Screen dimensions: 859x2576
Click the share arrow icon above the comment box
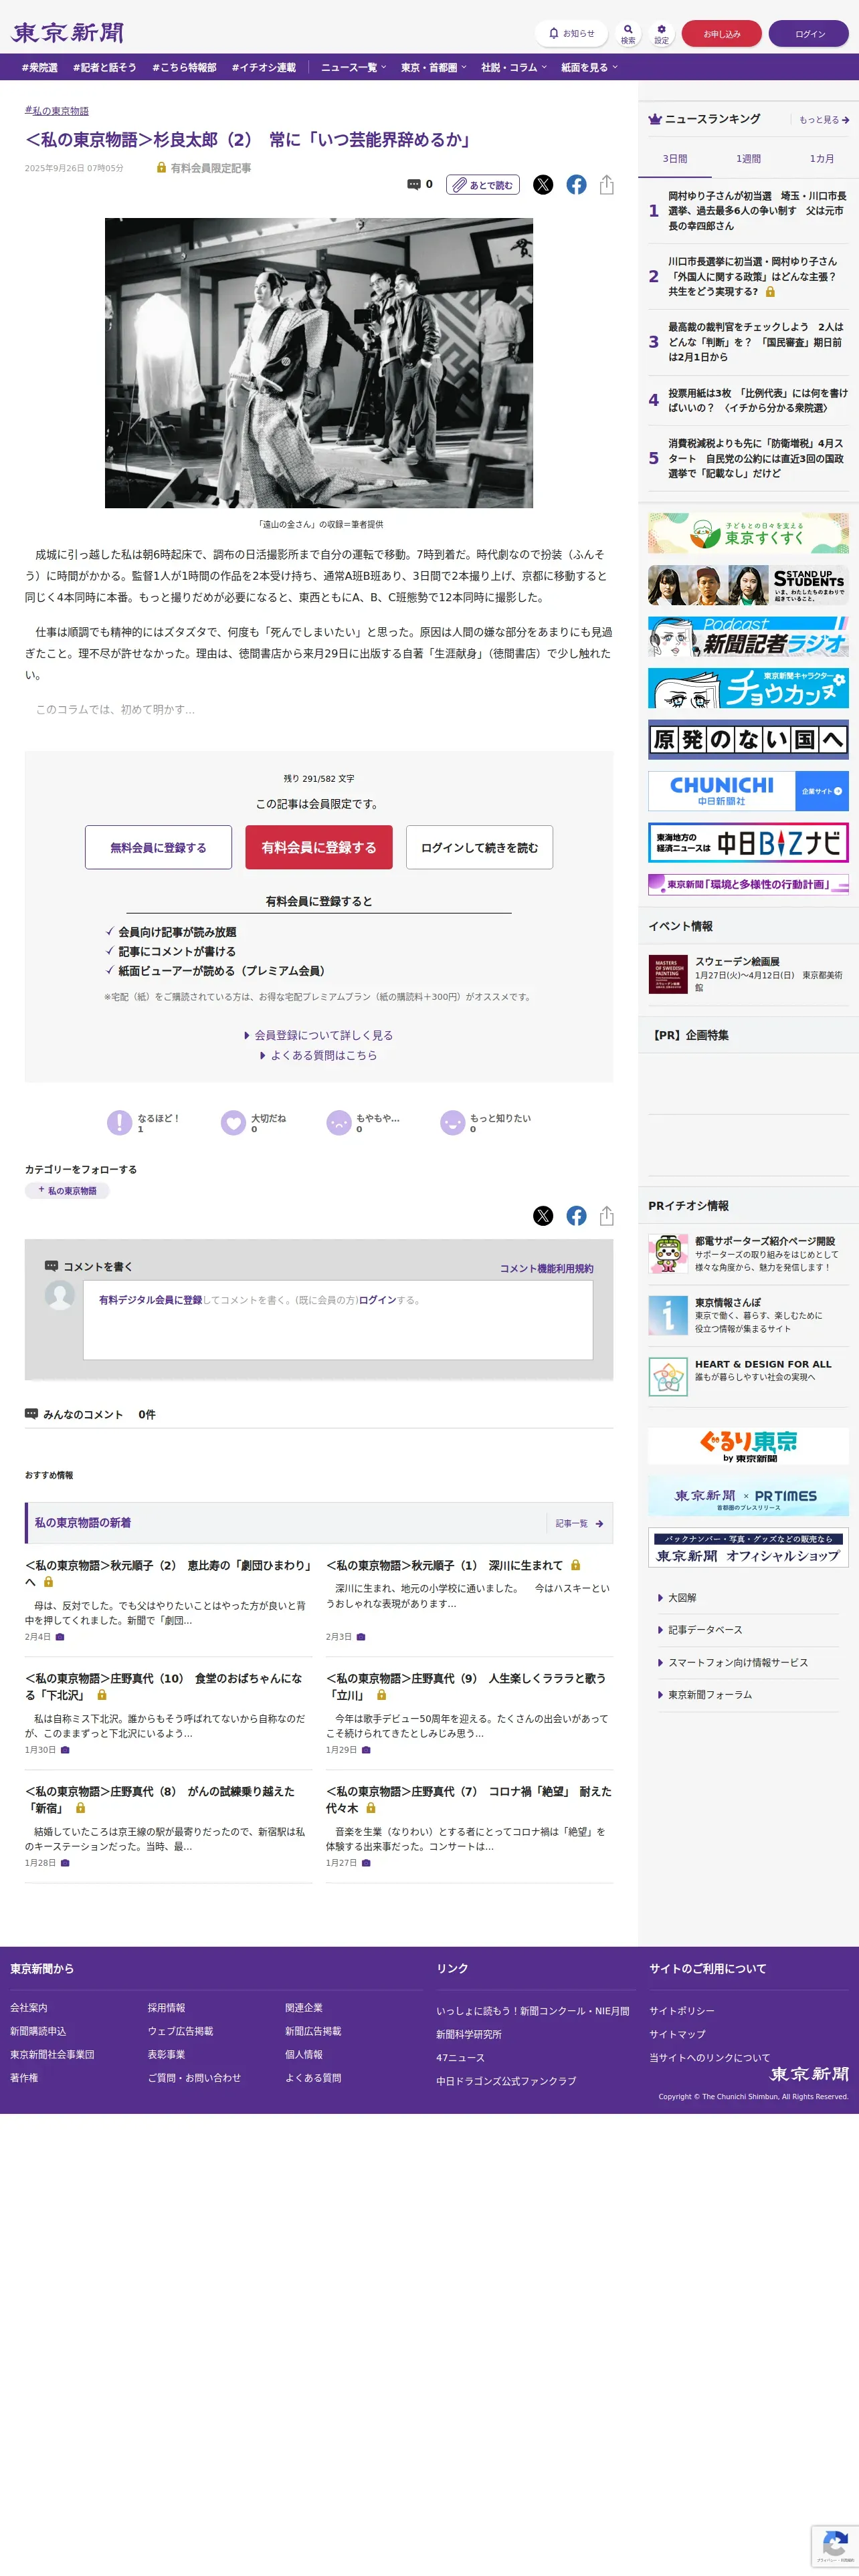[x=606, y=1215]
